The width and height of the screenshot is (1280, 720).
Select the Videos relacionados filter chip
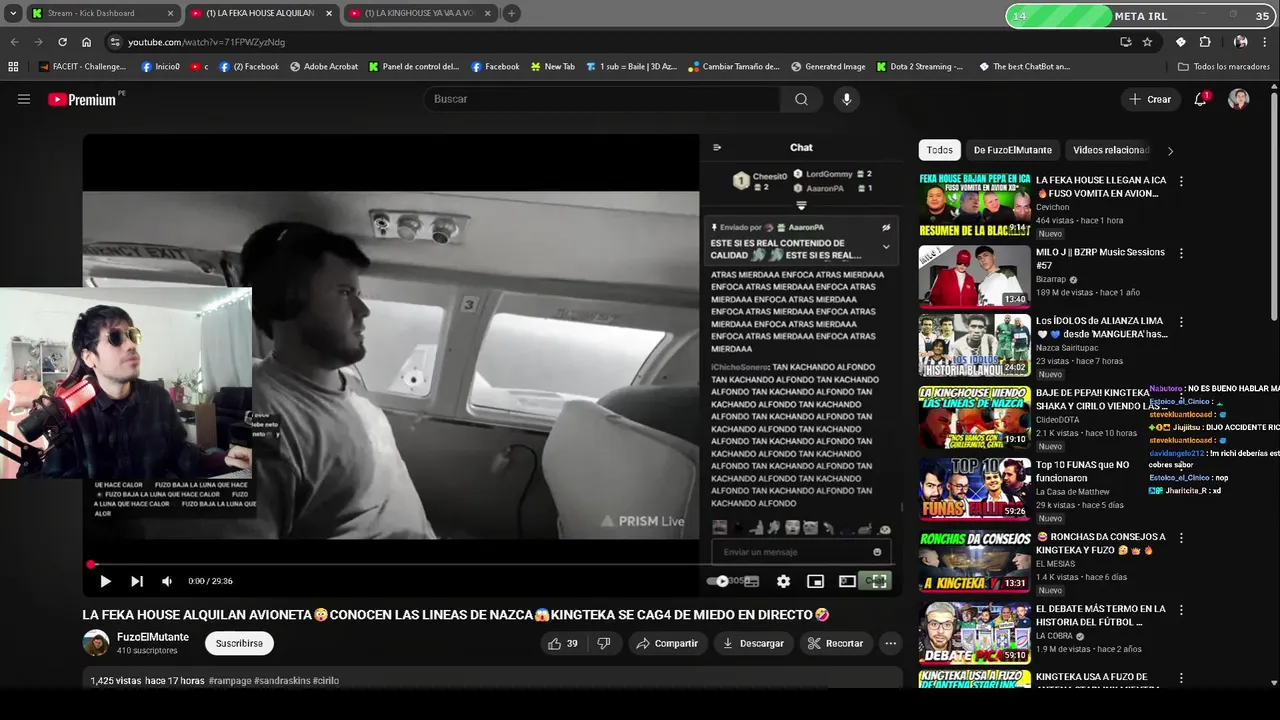click(x=1111, y=150)
